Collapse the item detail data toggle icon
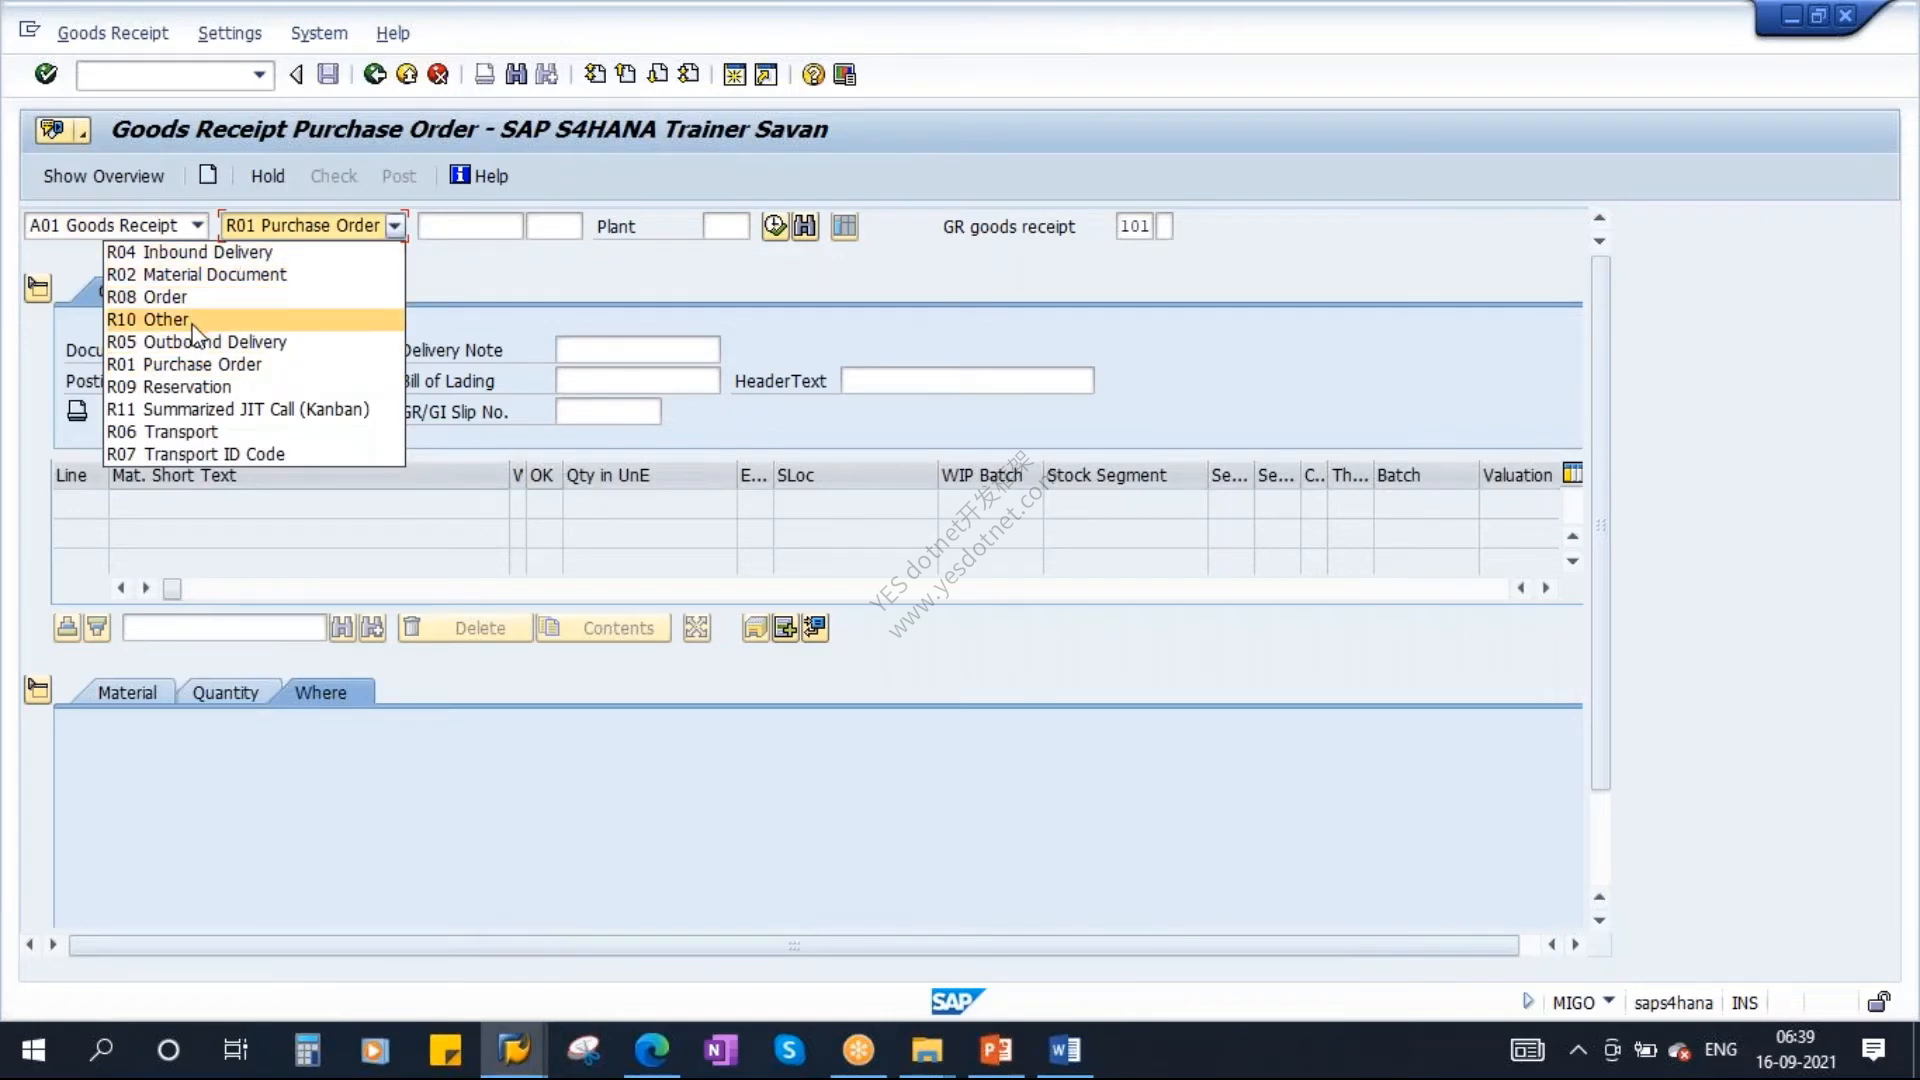This screenshot has width=1920, height=1080. pyautogui.click(x=38, y=690)
